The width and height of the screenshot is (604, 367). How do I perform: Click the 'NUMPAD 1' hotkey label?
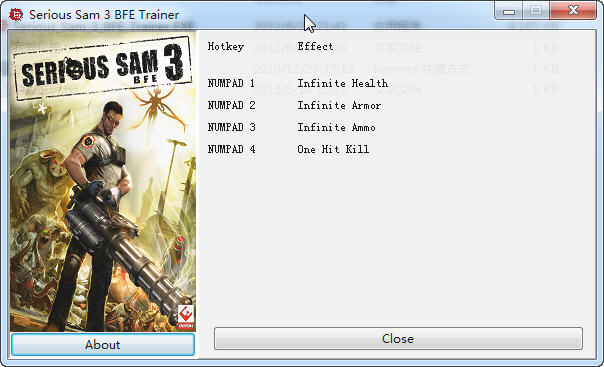[x=231, y=83]
